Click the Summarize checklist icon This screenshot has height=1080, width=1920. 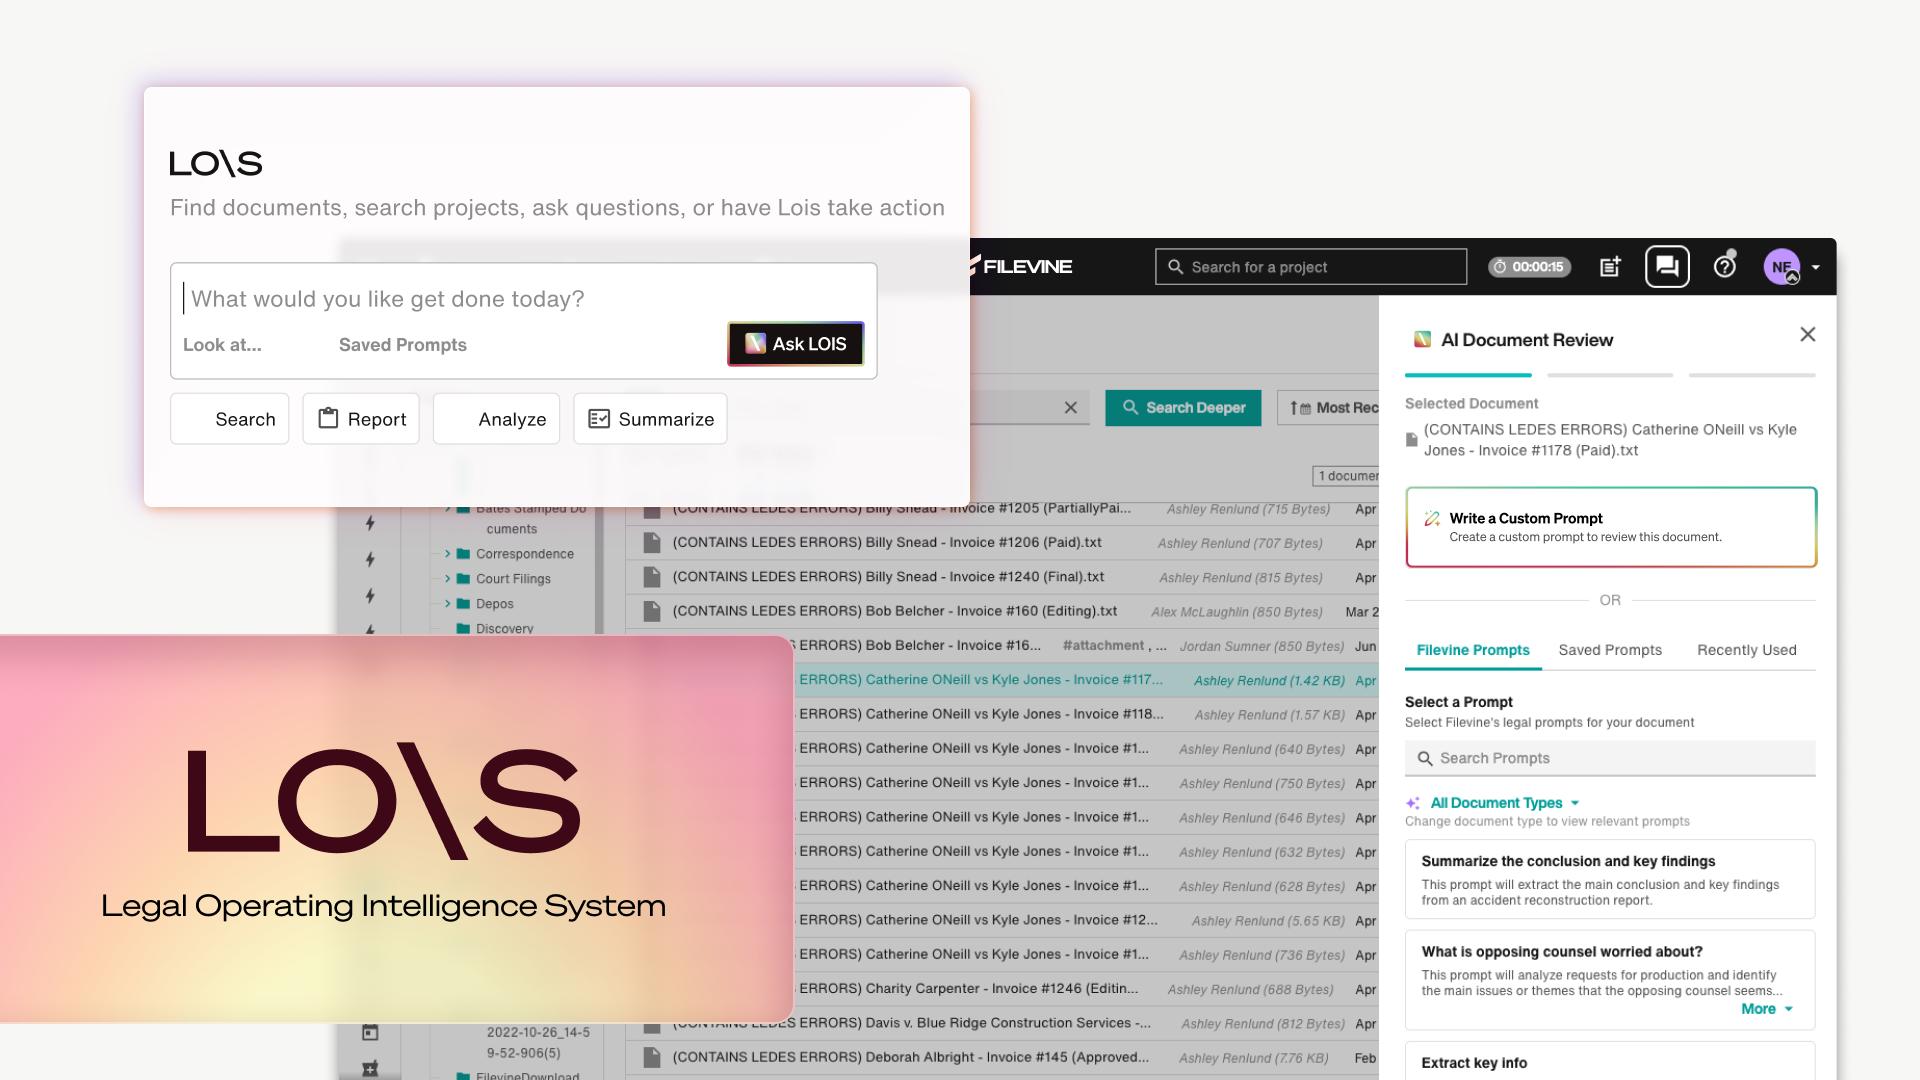click(x=598, y=418)
